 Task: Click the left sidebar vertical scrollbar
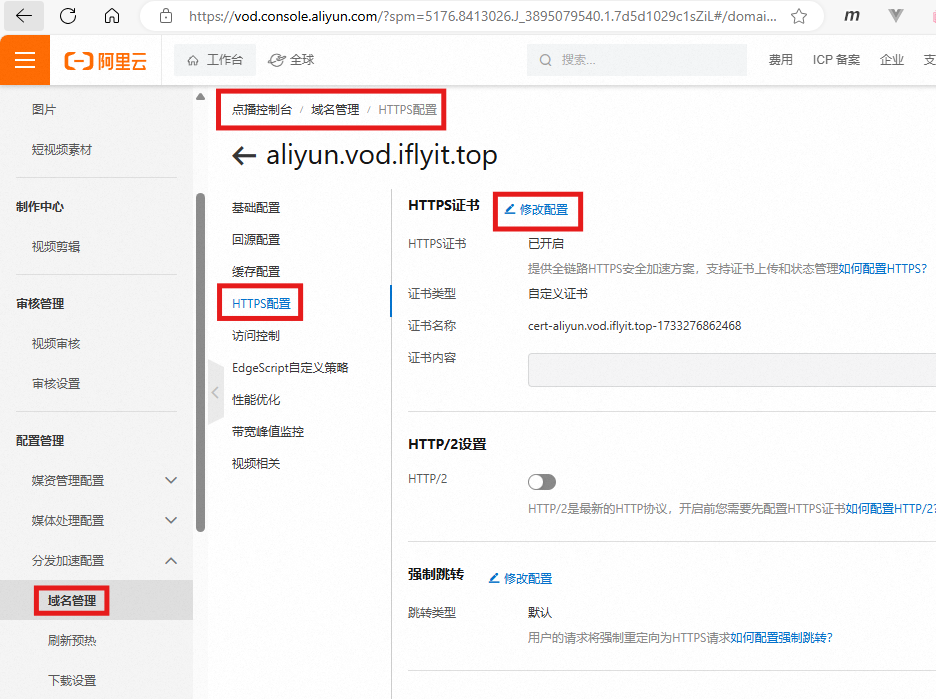(x=201, y=360)
